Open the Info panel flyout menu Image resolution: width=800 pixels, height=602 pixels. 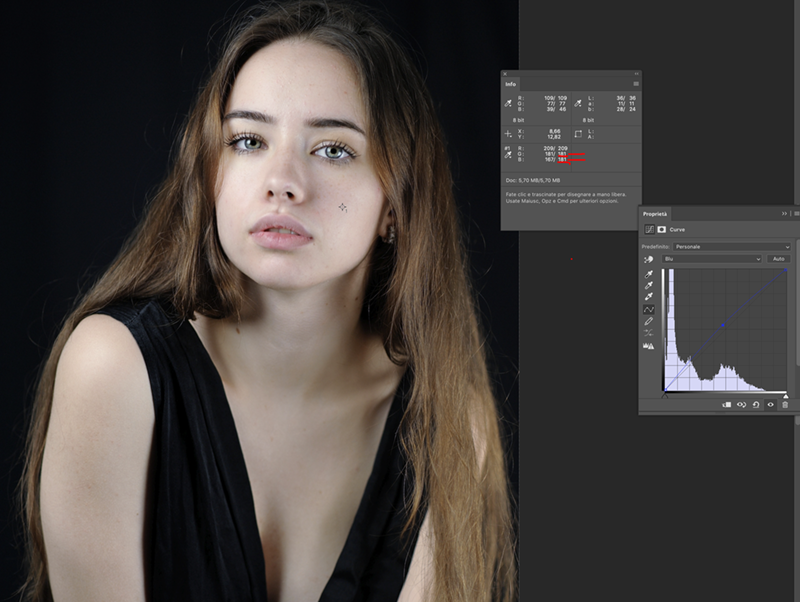click(x=635, y=84)
